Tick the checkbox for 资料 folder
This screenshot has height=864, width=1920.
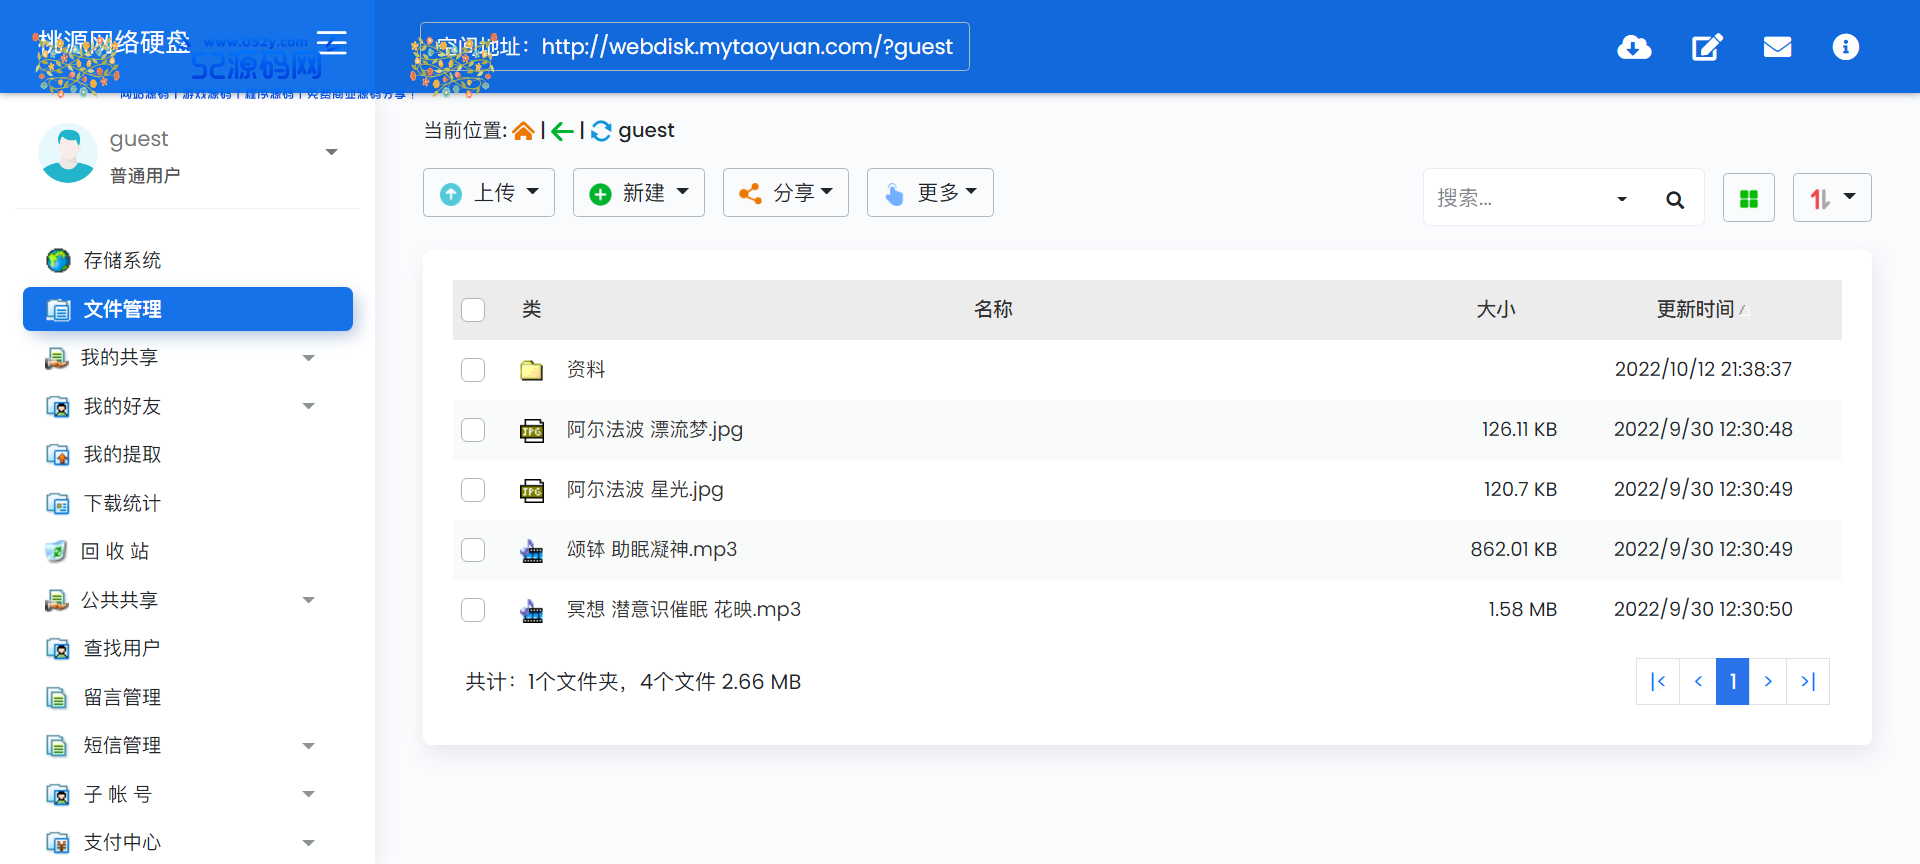pos(473,370)
